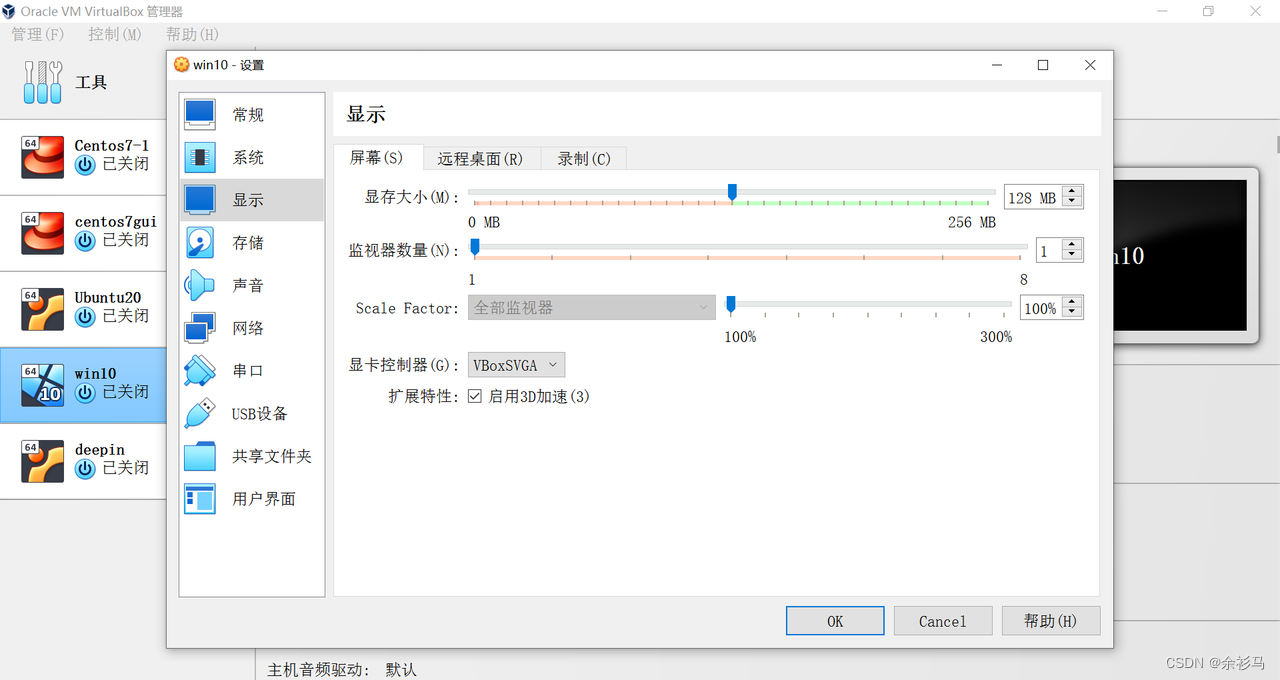Click the VirtualBox logo in title bar
Screen dimensions: 1280x680
coord(9,11)
